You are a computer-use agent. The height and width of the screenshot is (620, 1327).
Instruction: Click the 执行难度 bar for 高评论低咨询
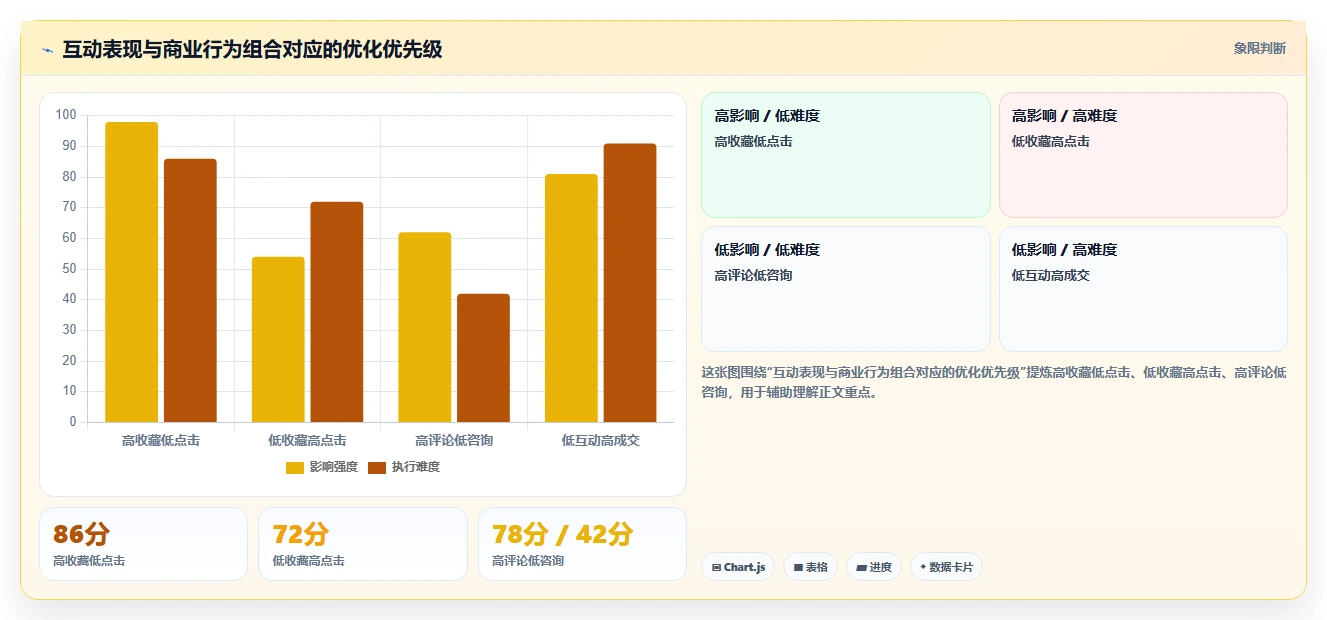(483, 358)
